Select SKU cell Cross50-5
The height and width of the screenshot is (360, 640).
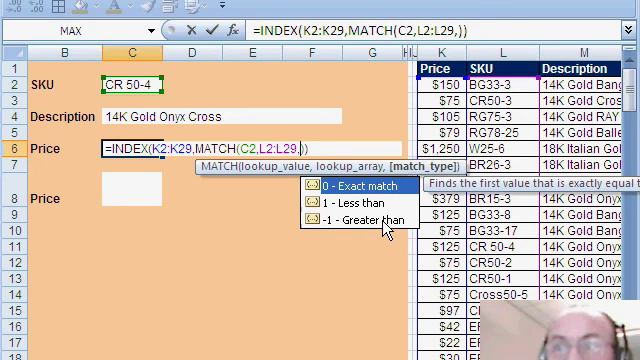503,295
